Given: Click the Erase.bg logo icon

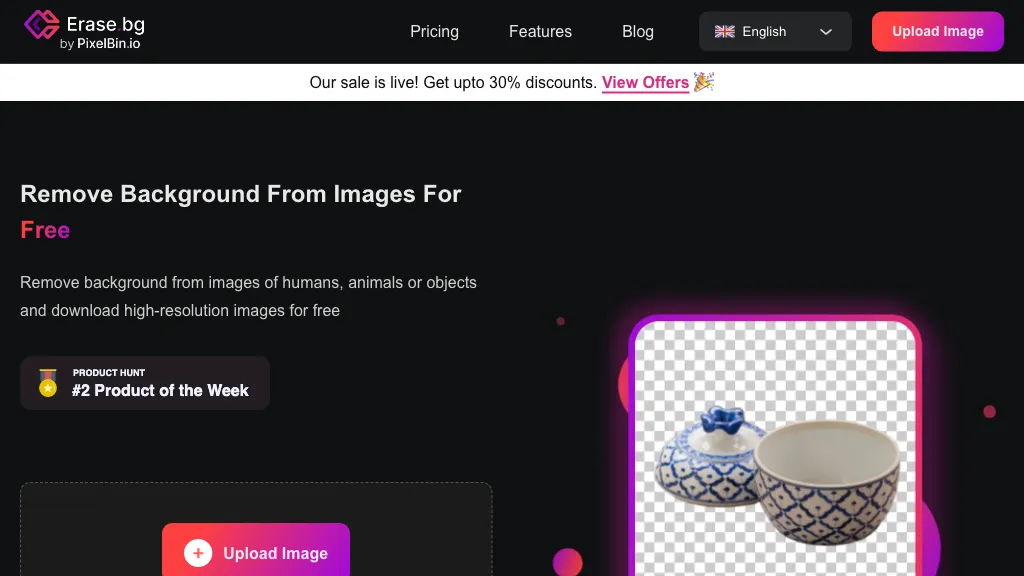Looking at the screenshot, I should [42, 25].
